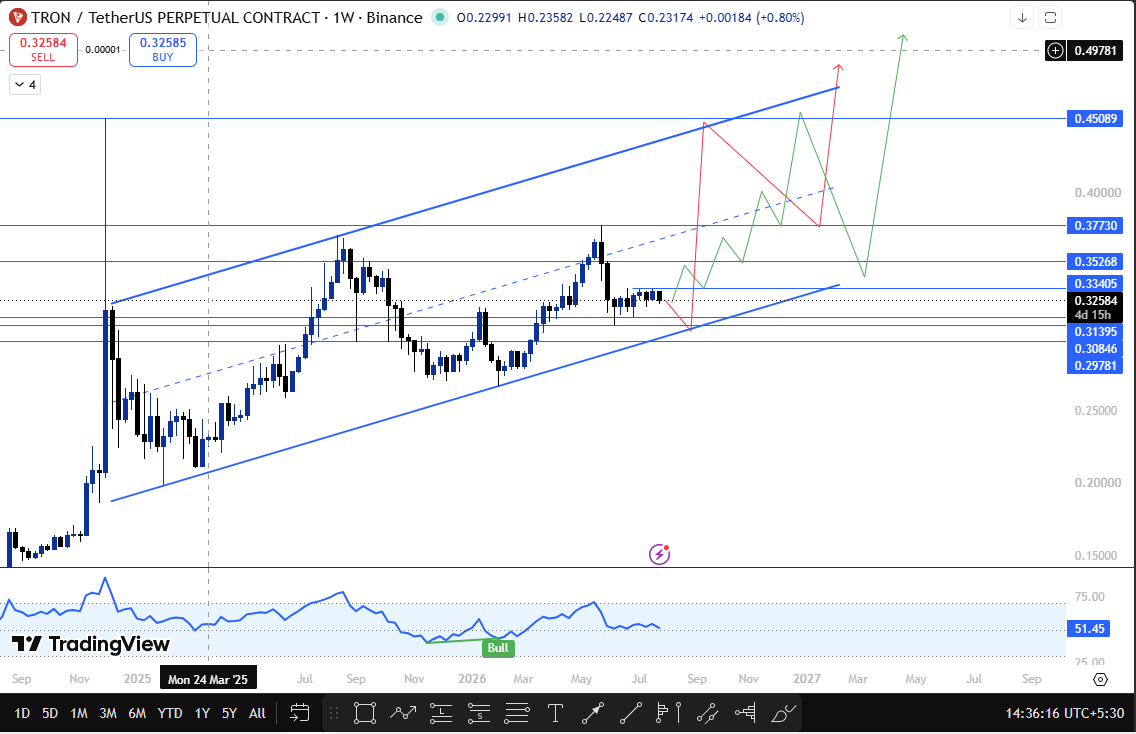This screenshot has width=1136, height=734.
Task: Click the down-arrow button in top right
Action: pos(1022,17)
